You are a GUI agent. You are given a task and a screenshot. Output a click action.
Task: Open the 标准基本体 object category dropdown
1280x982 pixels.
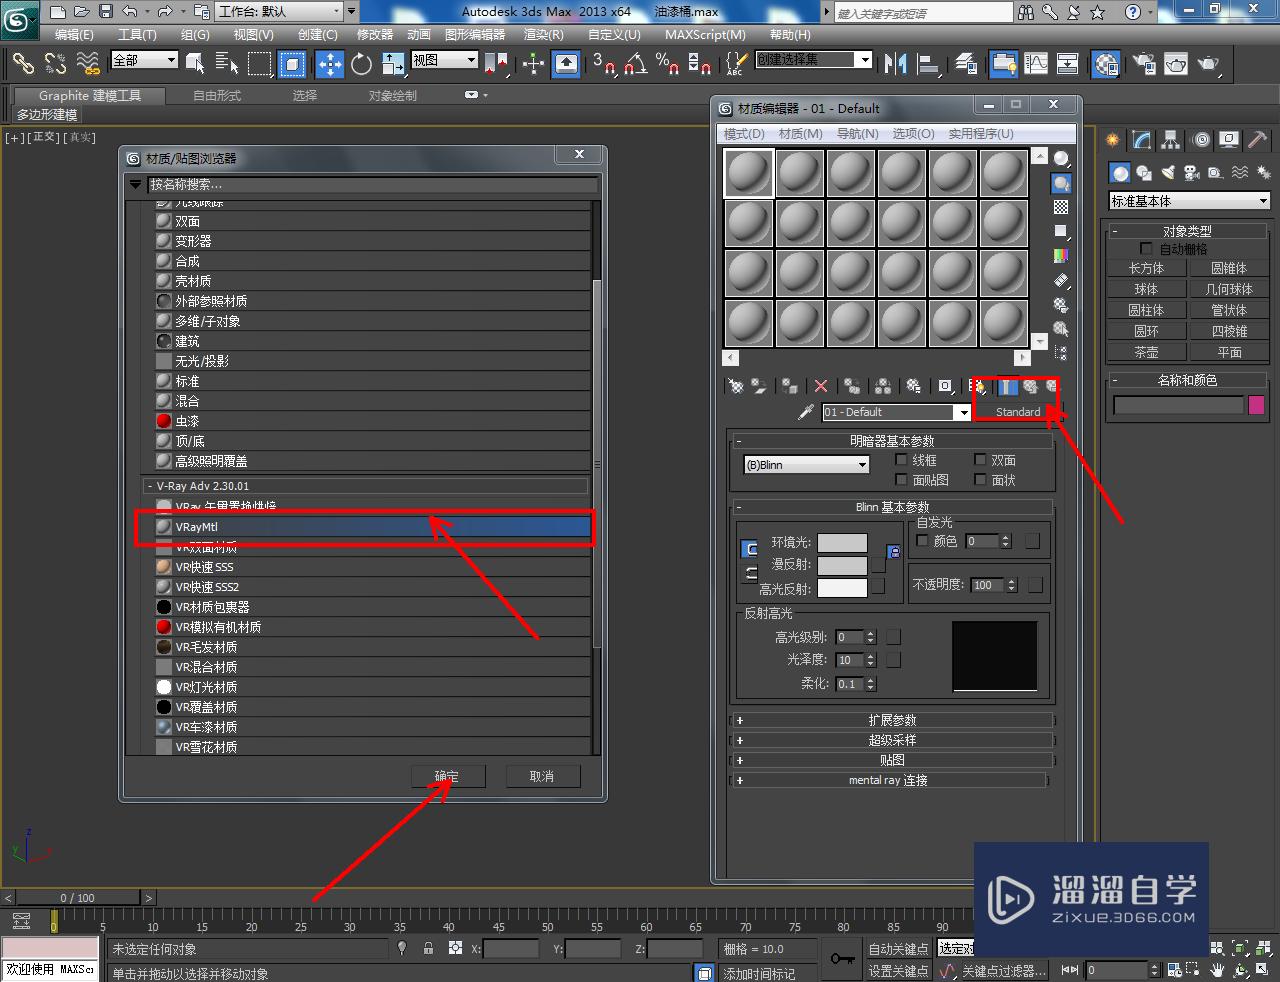pos(1189,201)
